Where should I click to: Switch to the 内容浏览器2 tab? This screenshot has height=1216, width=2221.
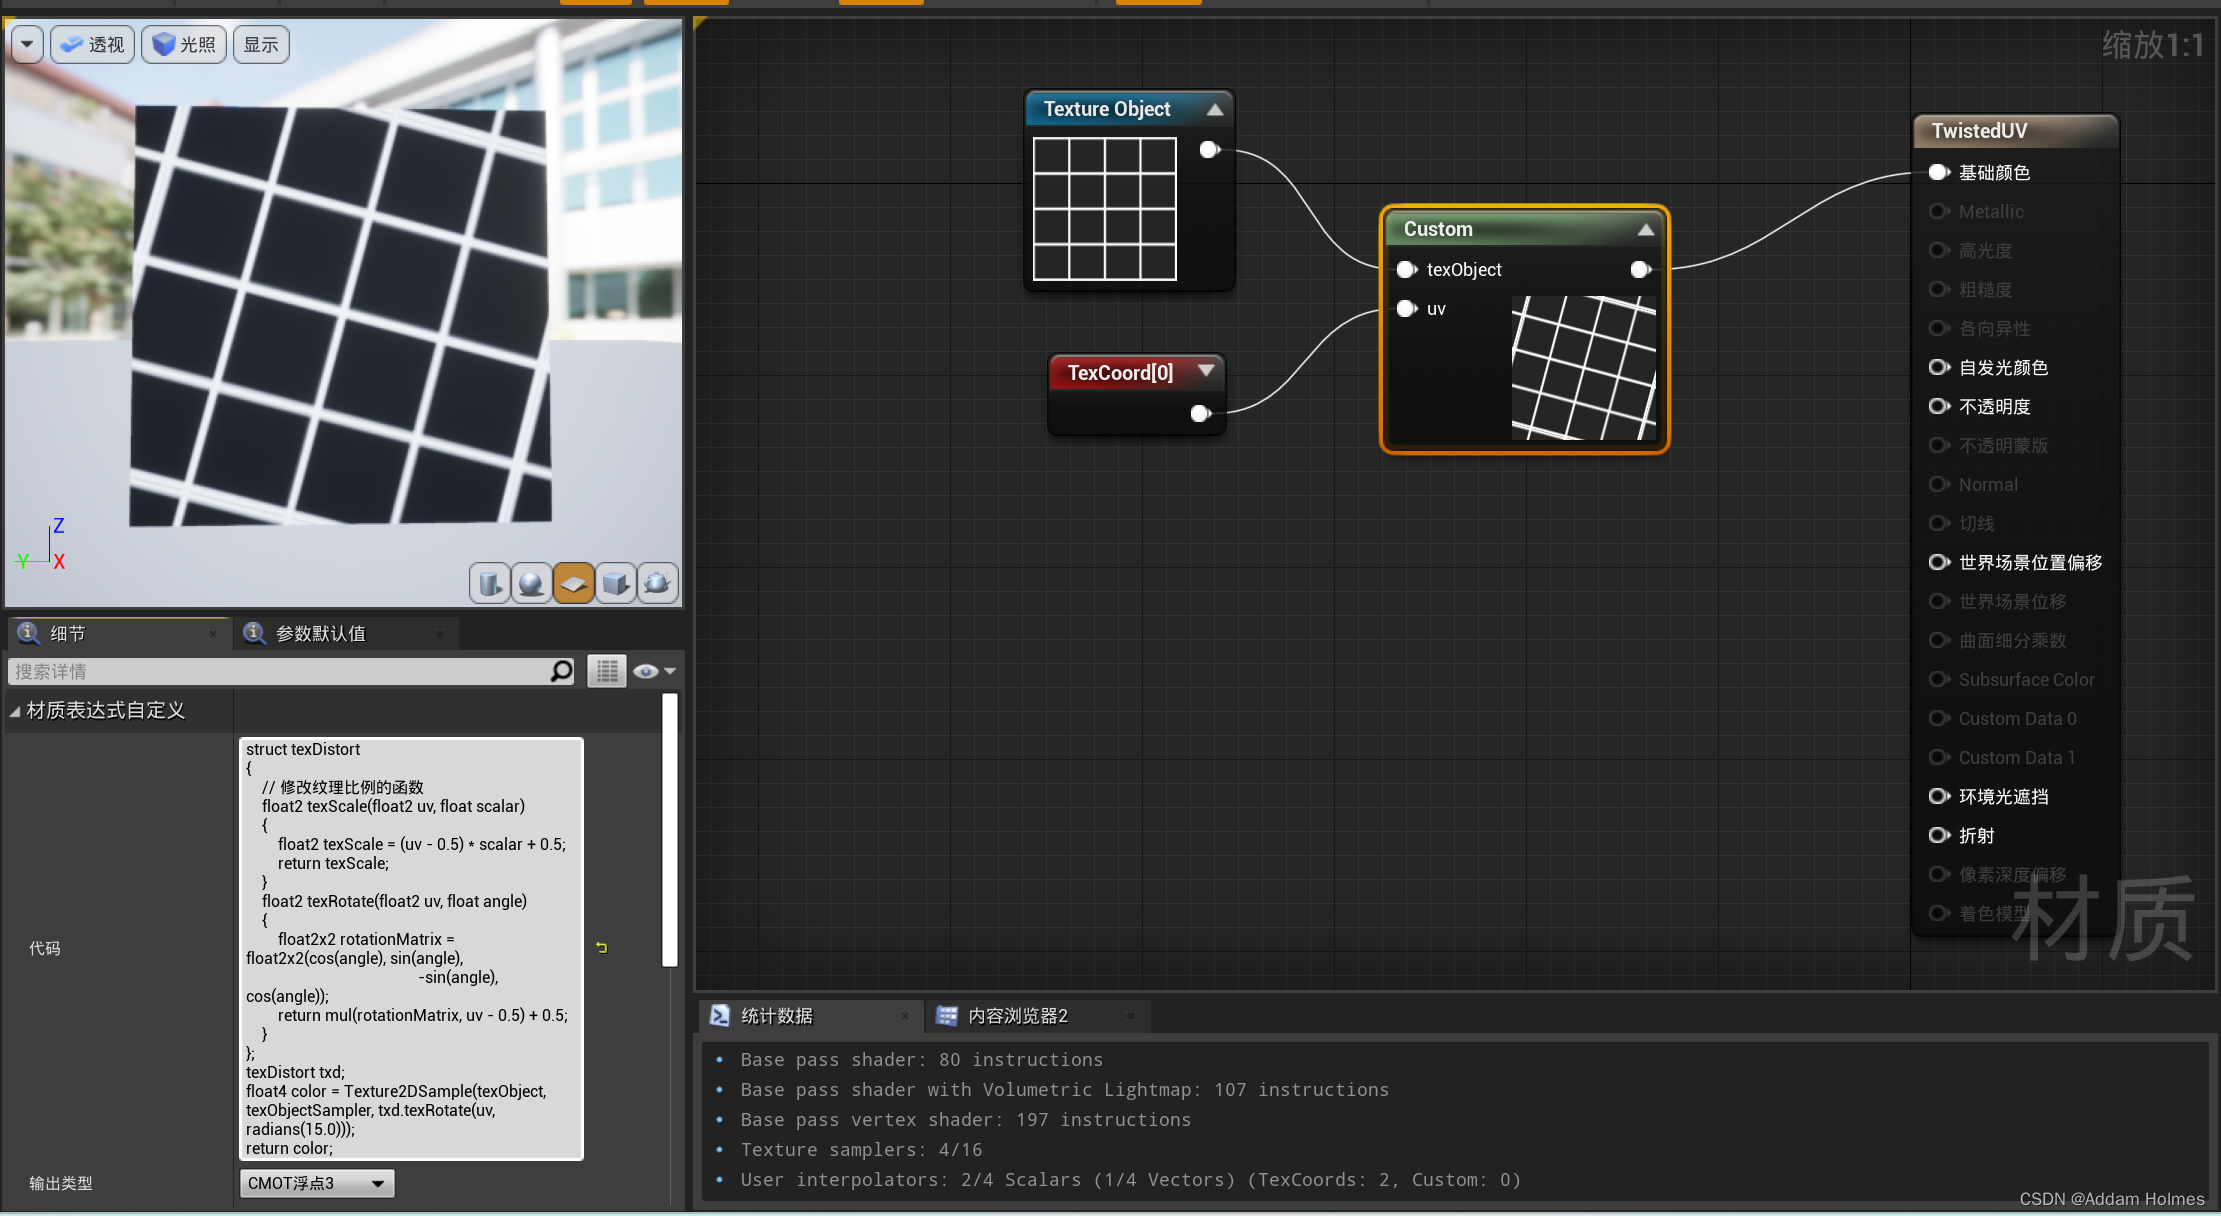pos(1017,1016)
